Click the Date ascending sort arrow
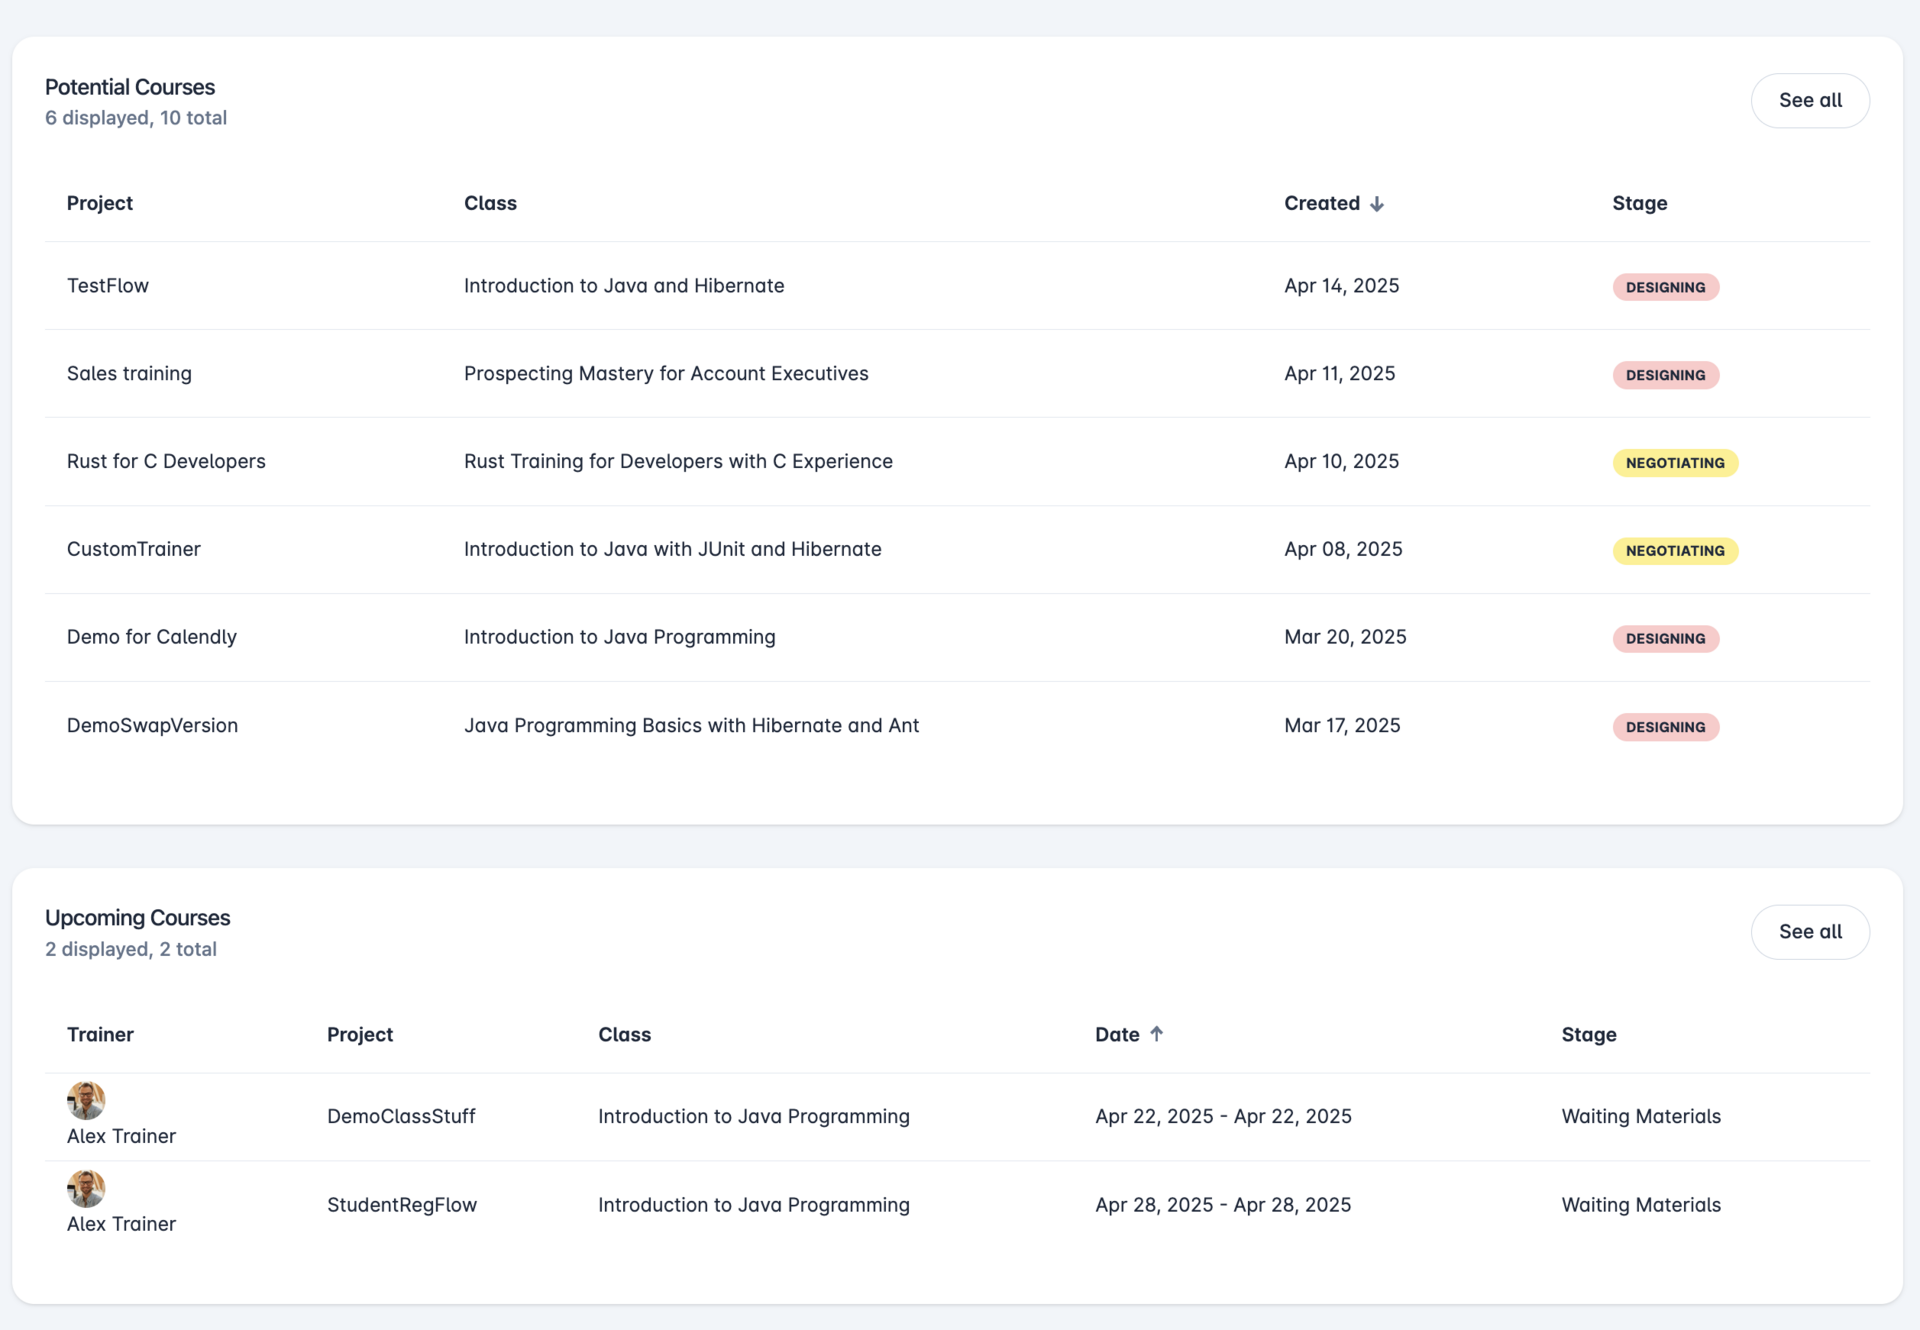The width and height of the screenshot is (1920, 1330). (1156, 1034)
